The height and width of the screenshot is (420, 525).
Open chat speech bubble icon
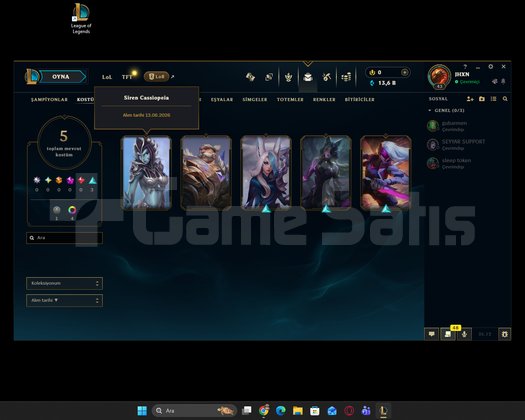pos(432,334)
